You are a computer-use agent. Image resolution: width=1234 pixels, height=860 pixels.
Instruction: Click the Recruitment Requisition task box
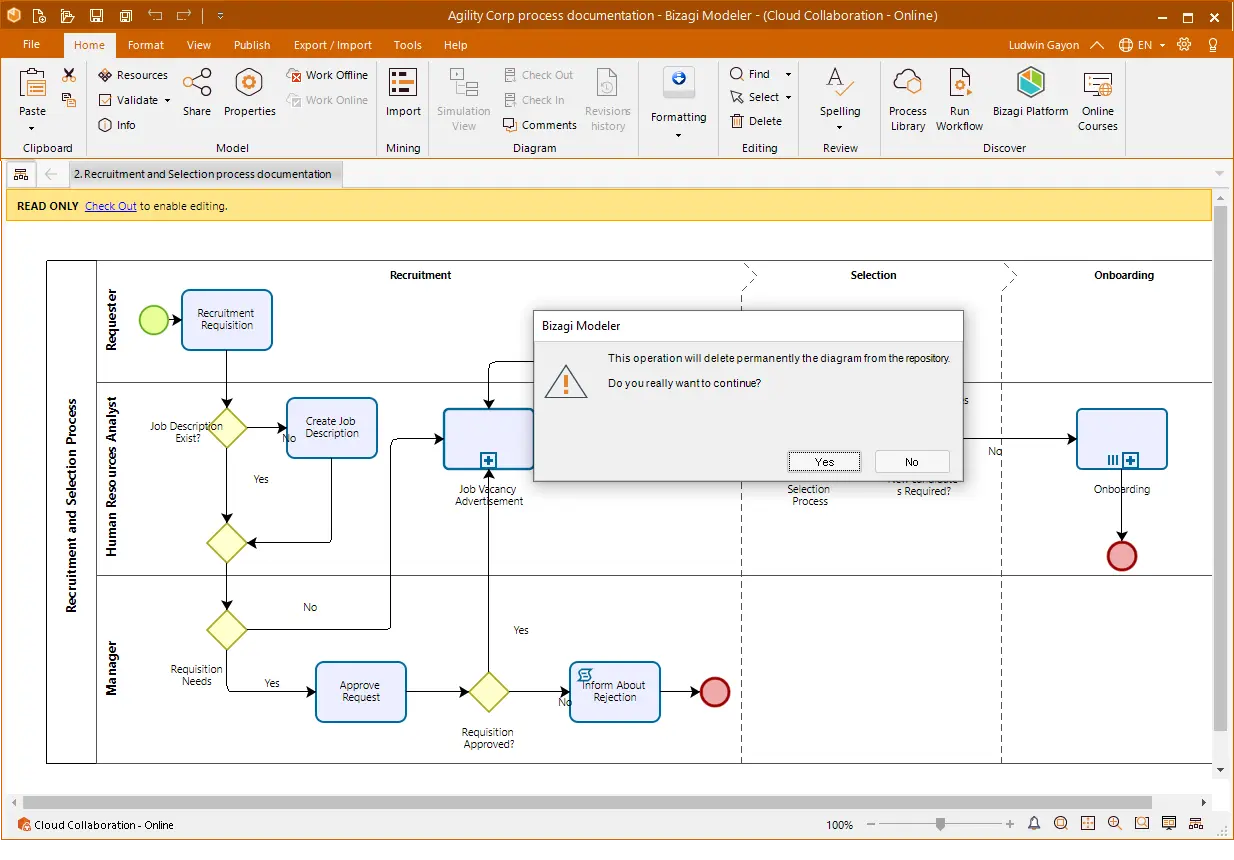click(x=227, y=320)
